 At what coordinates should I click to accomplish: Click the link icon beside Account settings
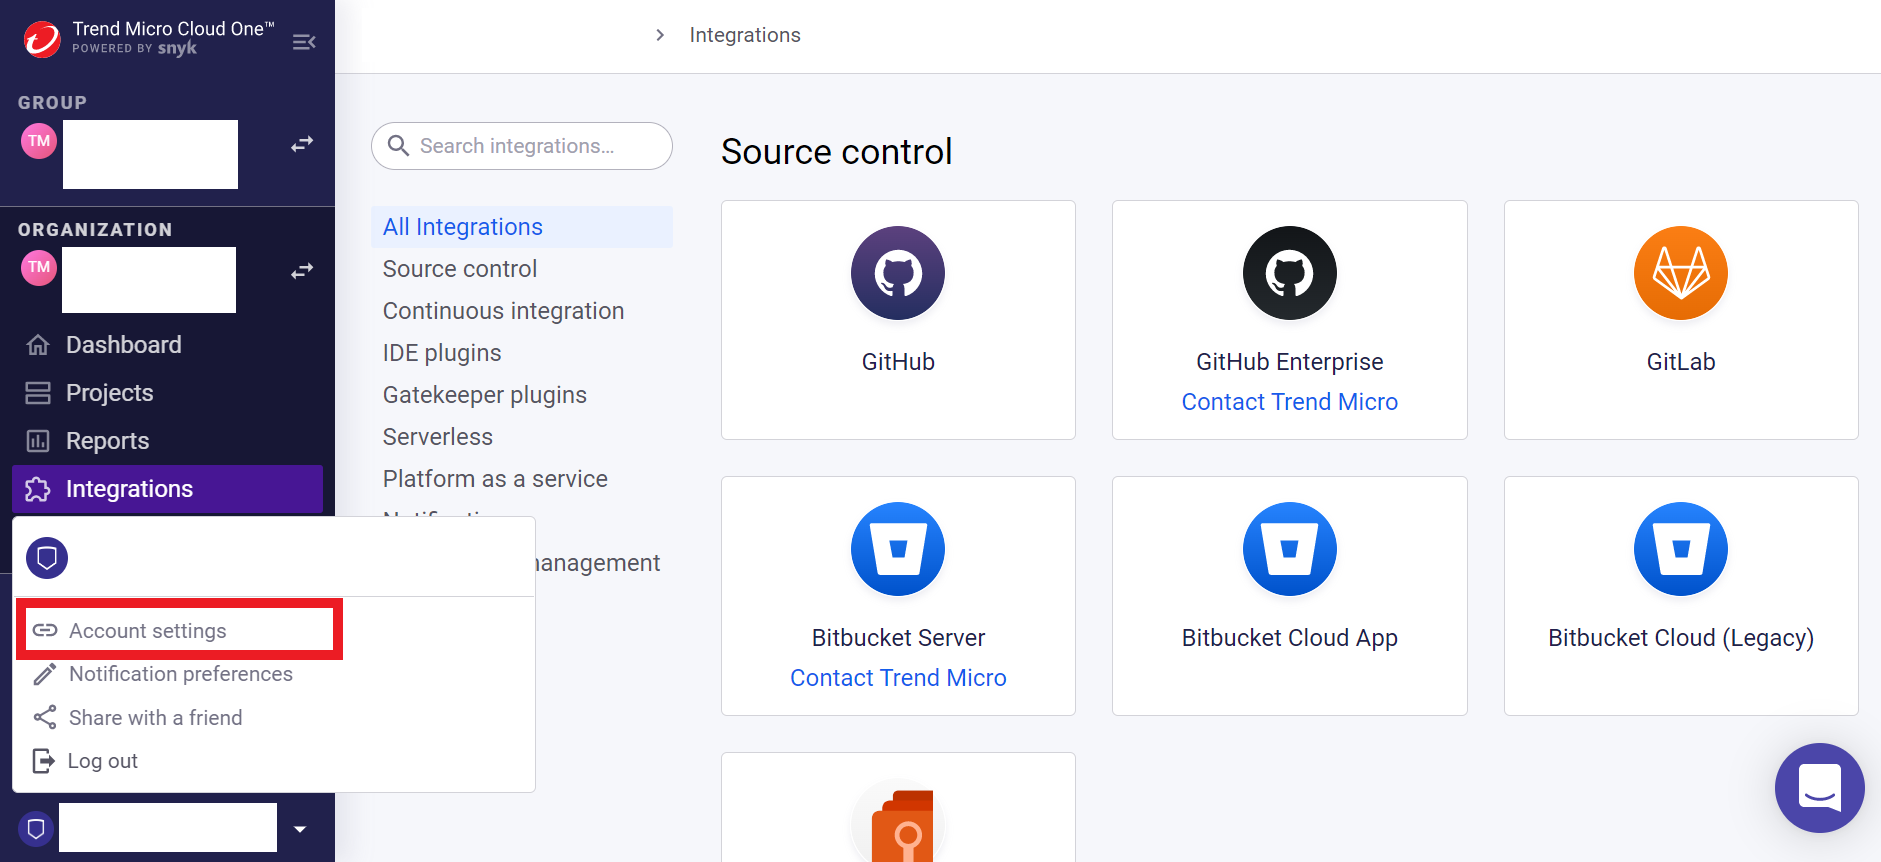(x=45, y=630)
